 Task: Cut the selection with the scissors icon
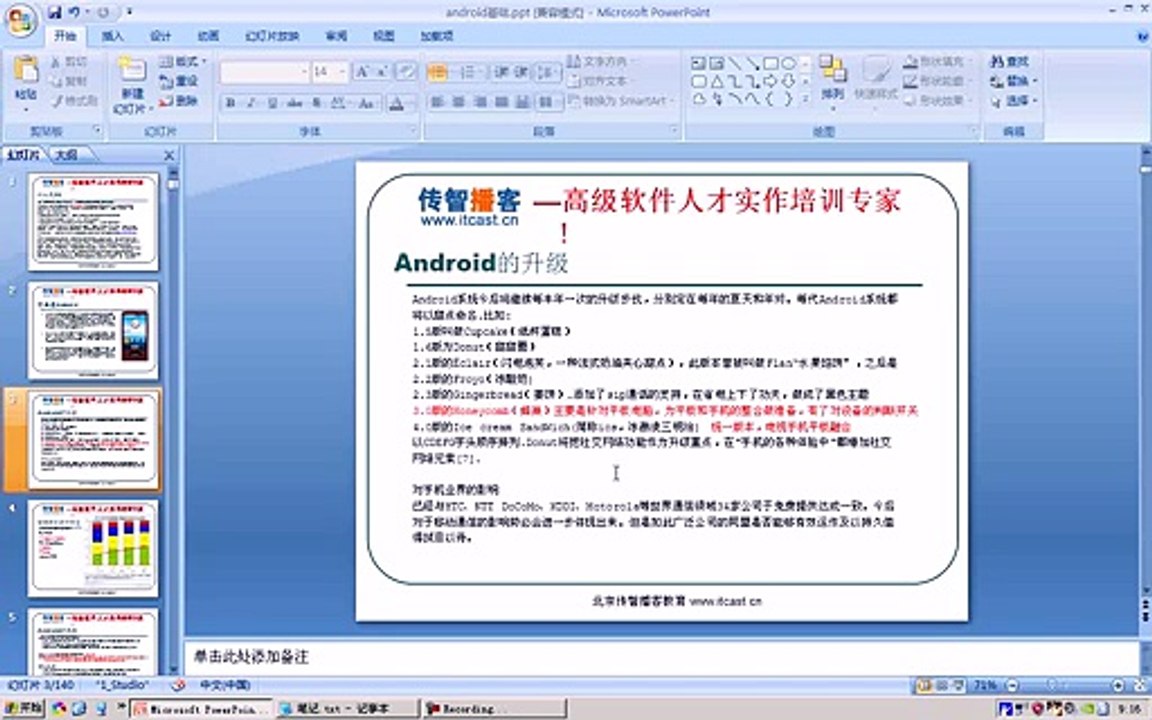click(55, 62)
